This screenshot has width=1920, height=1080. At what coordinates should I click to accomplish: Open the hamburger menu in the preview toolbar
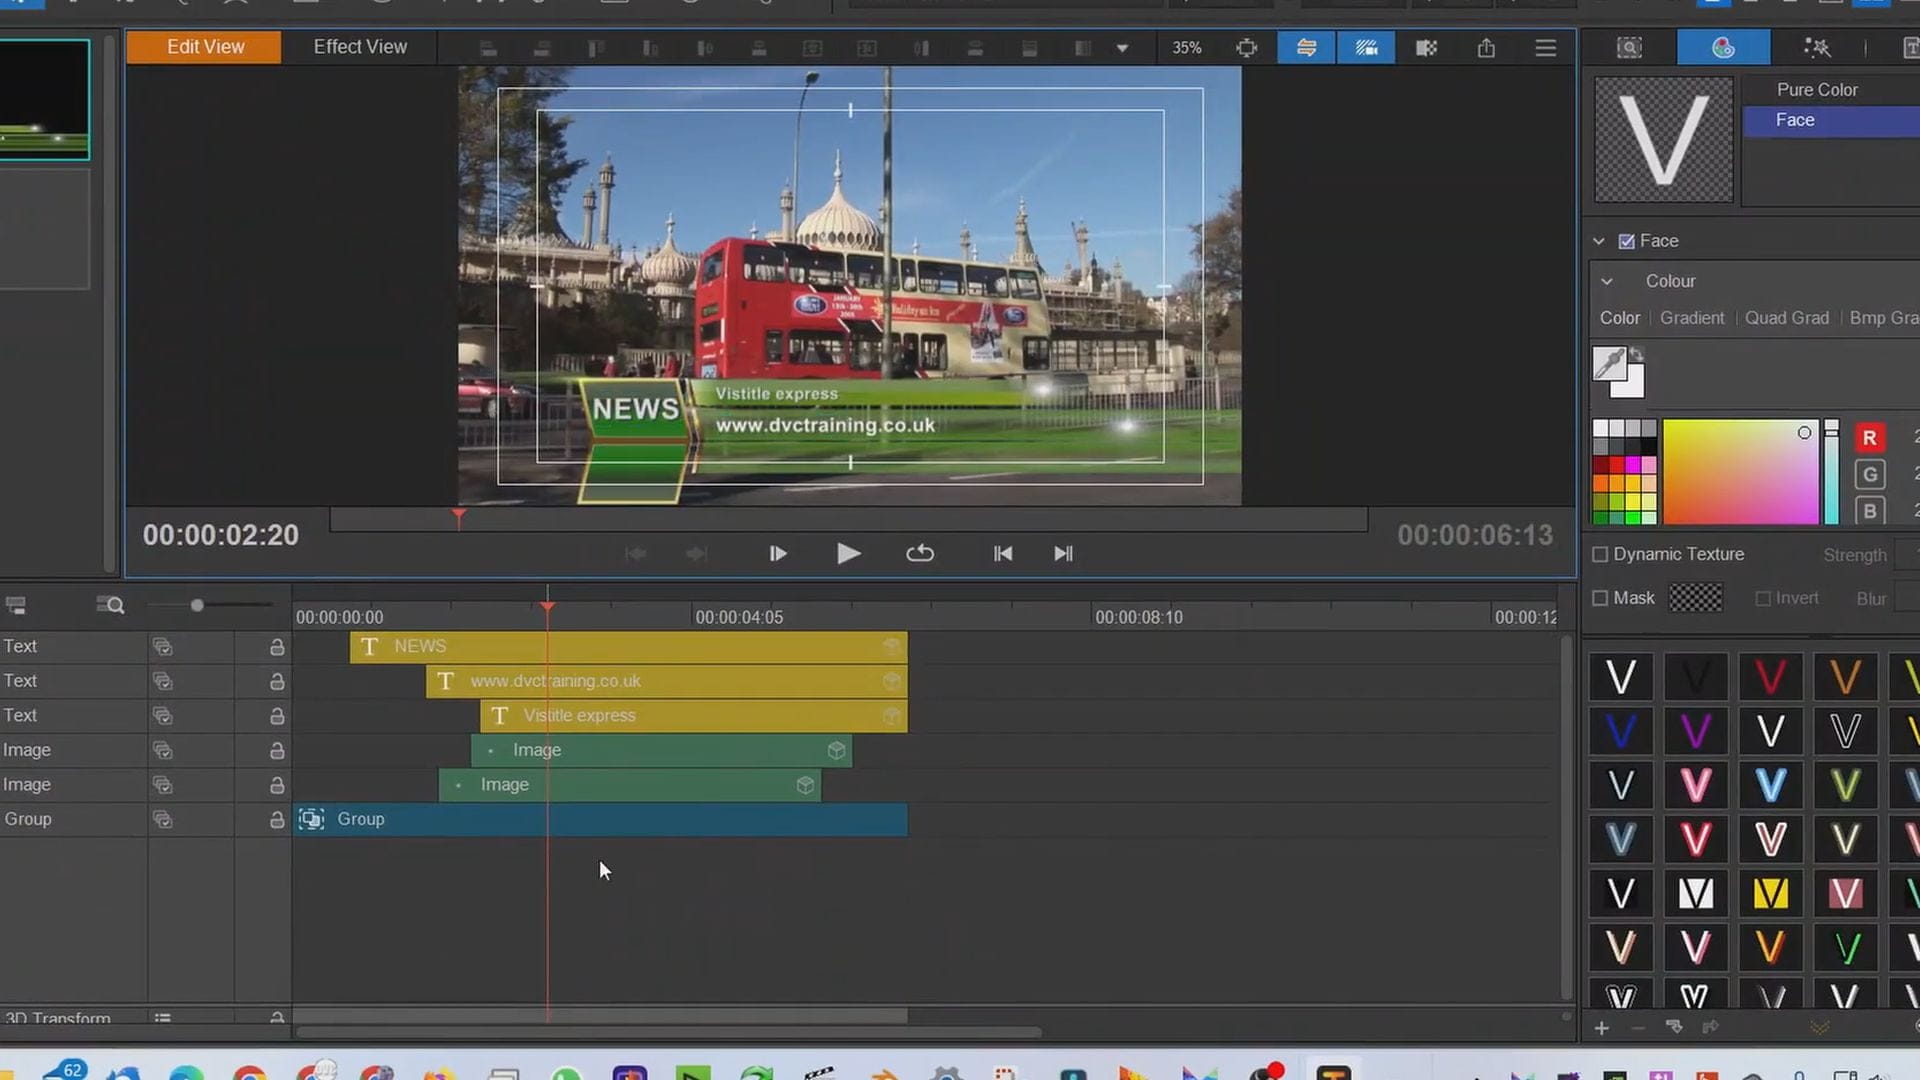click(1545, 48)
